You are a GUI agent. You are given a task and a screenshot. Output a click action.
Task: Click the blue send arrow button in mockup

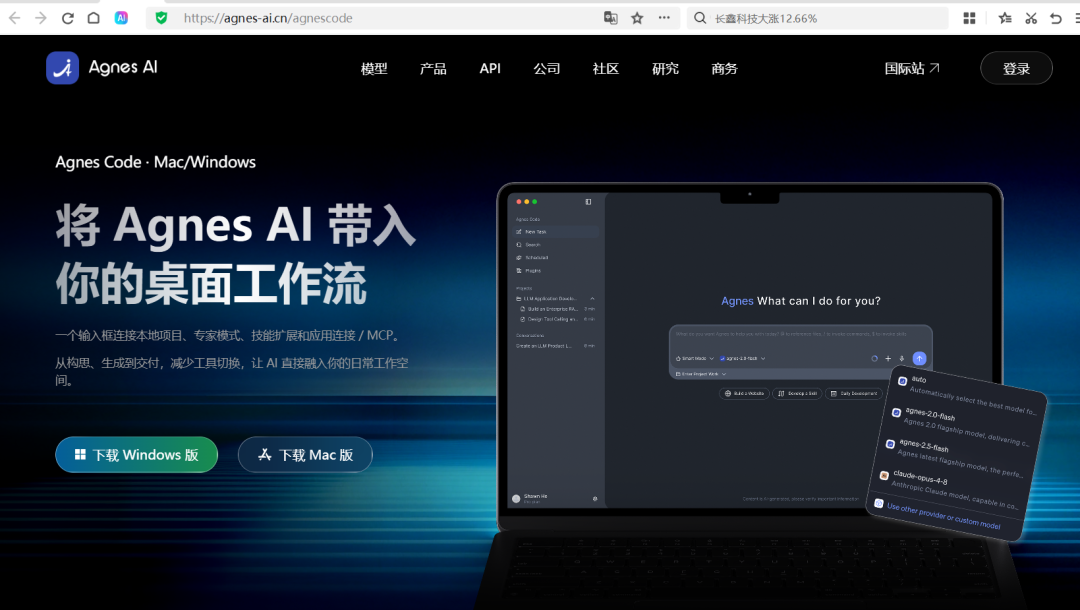point(919,359)
